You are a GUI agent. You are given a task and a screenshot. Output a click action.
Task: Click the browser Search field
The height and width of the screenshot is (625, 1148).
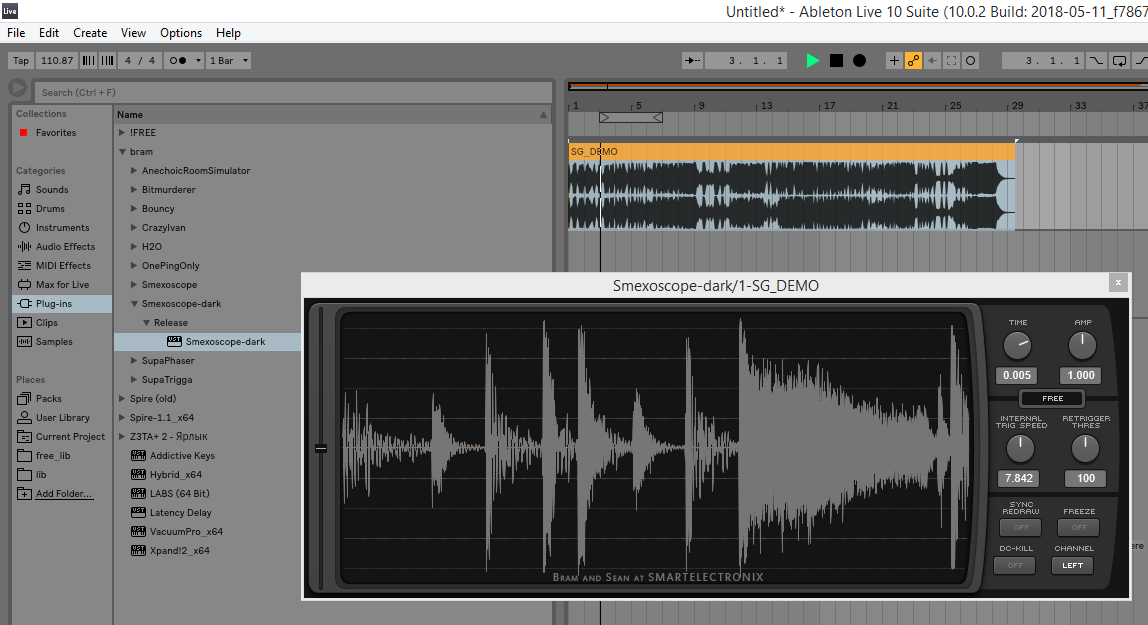[293, 92]
